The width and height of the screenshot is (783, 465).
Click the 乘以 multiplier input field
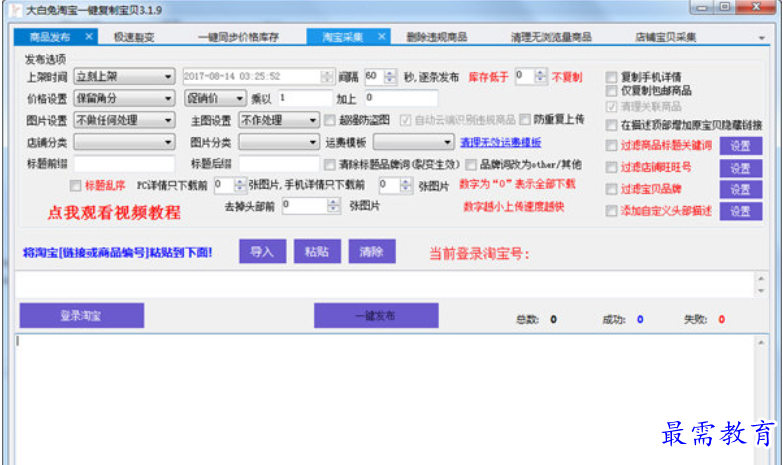305,98
